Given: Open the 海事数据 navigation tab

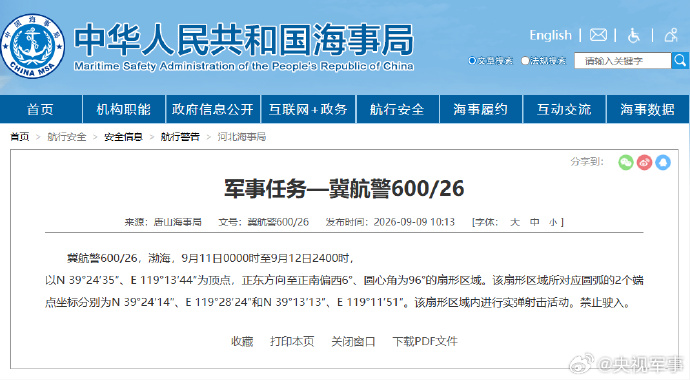Looking at the screenshot, I should (648, 109).
